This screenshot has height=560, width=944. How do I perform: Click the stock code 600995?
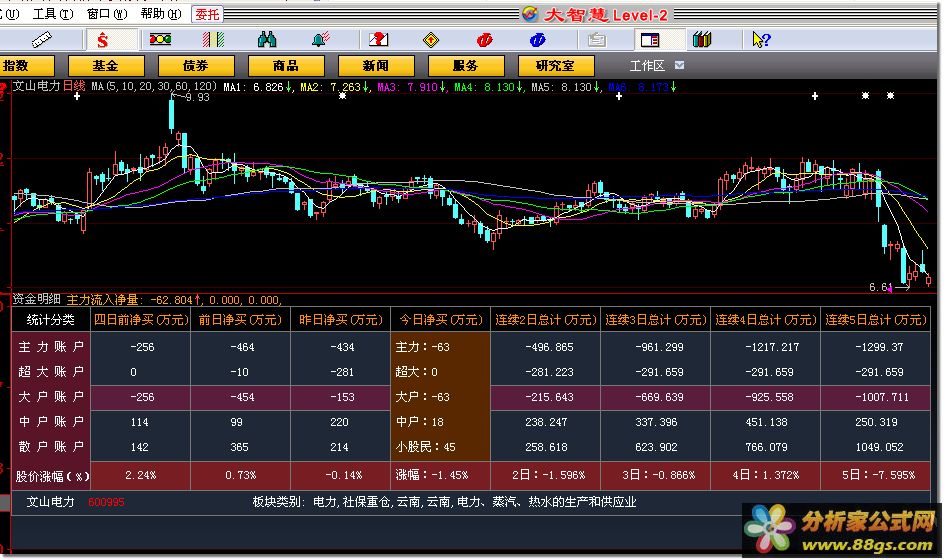point(106,502)
